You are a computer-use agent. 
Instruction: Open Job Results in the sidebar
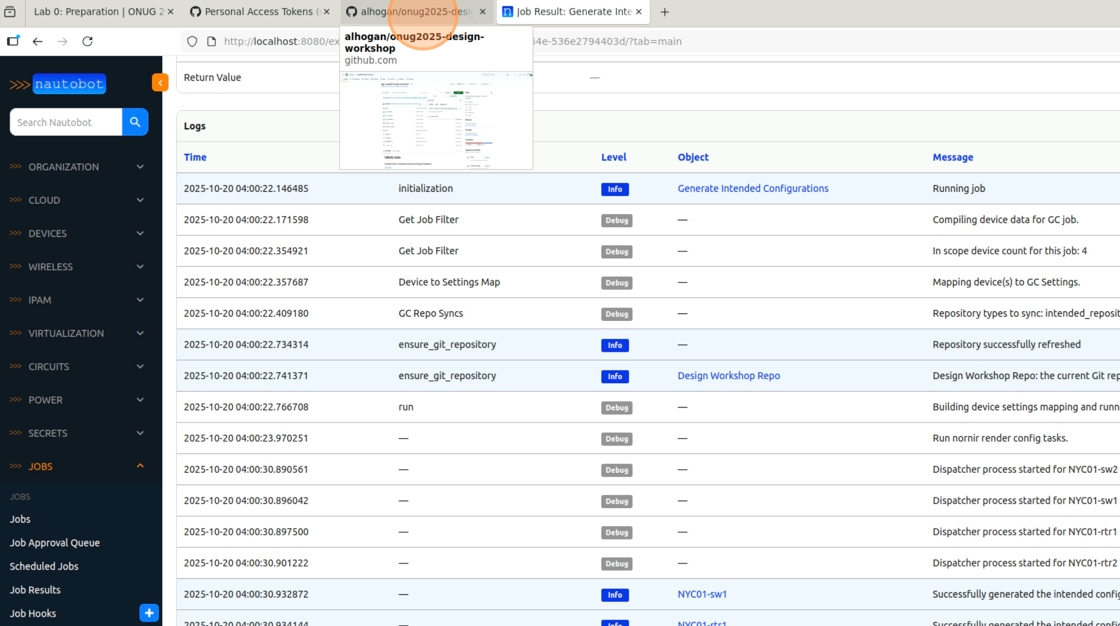pyautogui.click(x=35, y=590)
